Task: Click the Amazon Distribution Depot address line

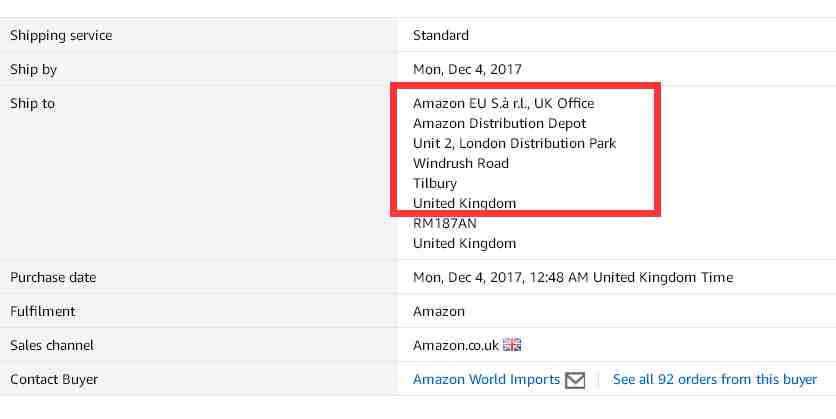Action: (x=500, y=124)
